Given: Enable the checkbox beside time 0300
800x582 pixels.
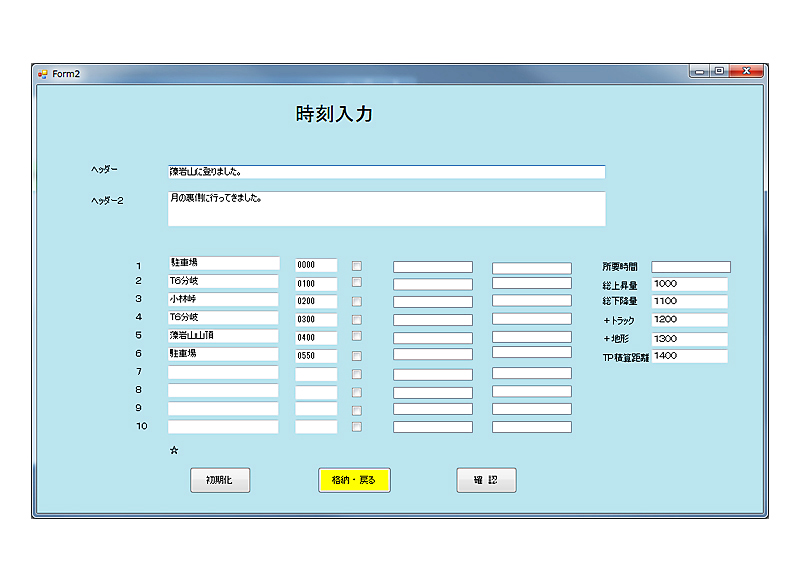Looking at the screenshot, I should (356, 319).
